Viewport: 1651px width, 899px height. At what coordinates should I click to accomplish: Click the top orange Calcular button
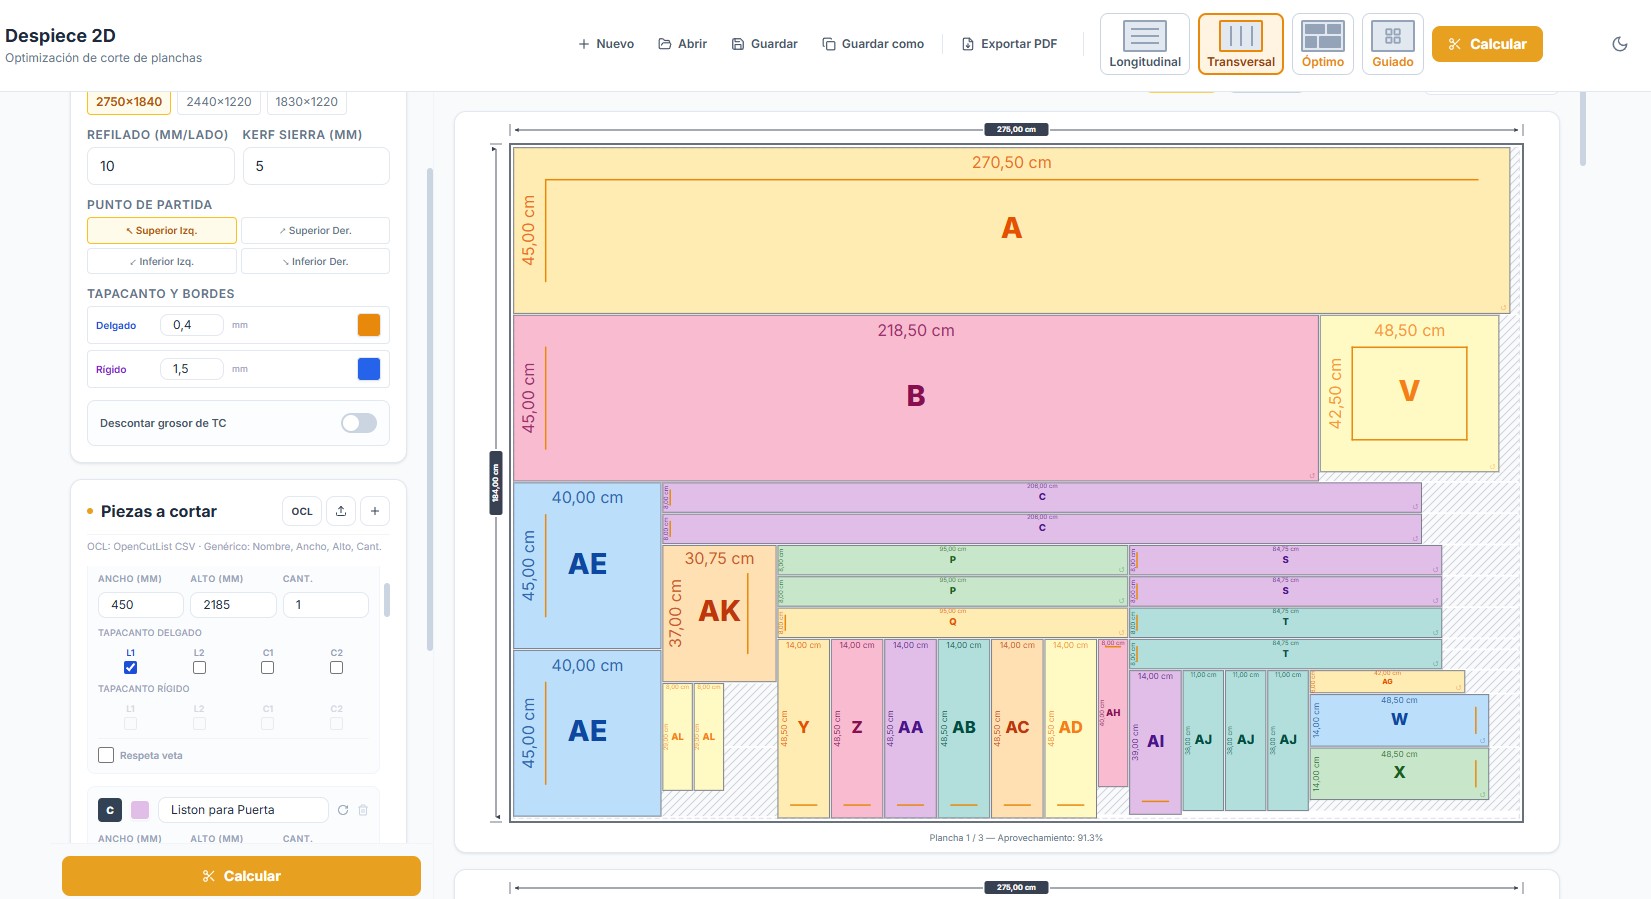(1487, 44)
